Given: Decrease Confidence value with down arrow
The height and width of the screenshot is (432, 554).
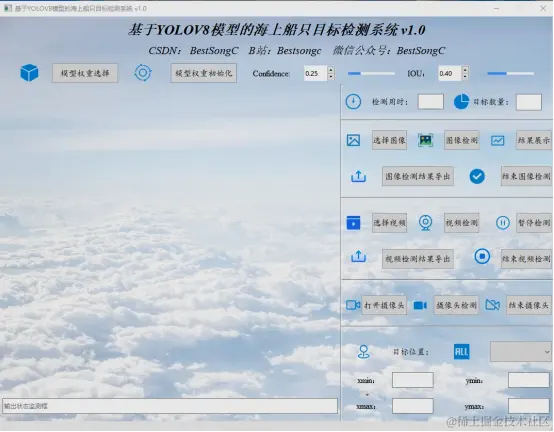Looking at the screenshot, I should pyautogui.click(x=331, y=77).
